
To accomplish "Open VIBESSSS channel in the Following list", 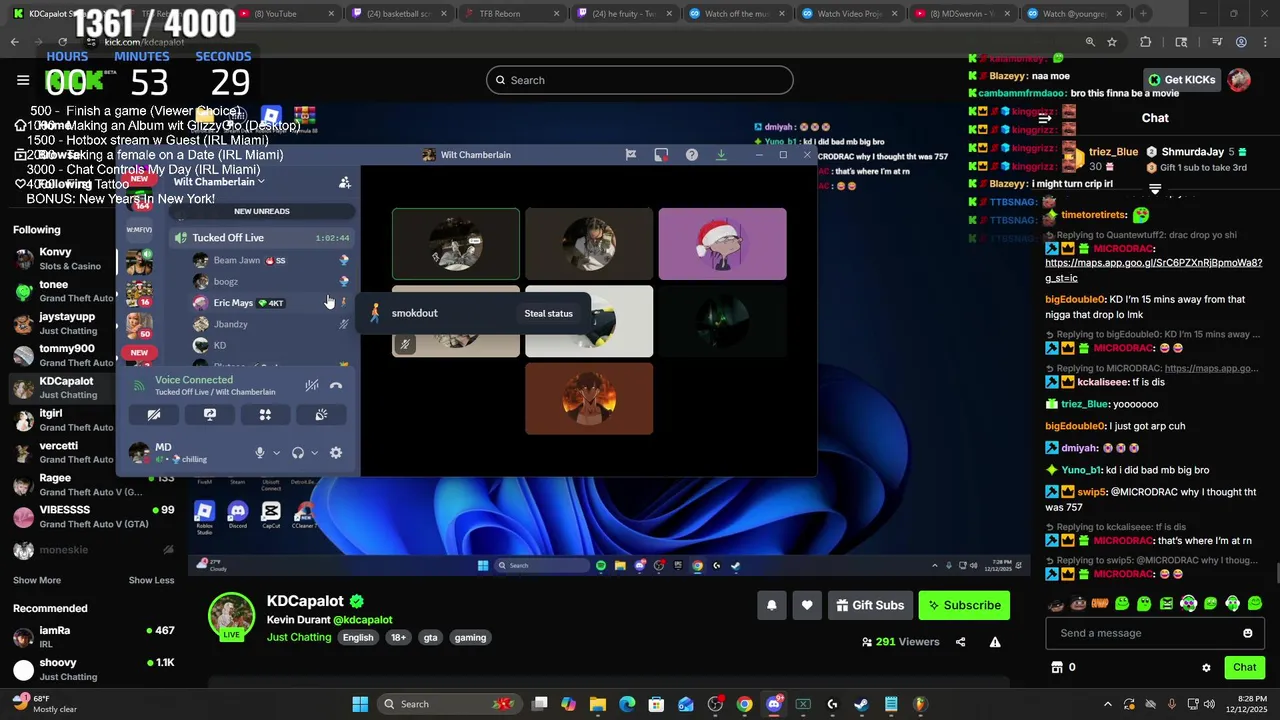I will tap(92, 516).
